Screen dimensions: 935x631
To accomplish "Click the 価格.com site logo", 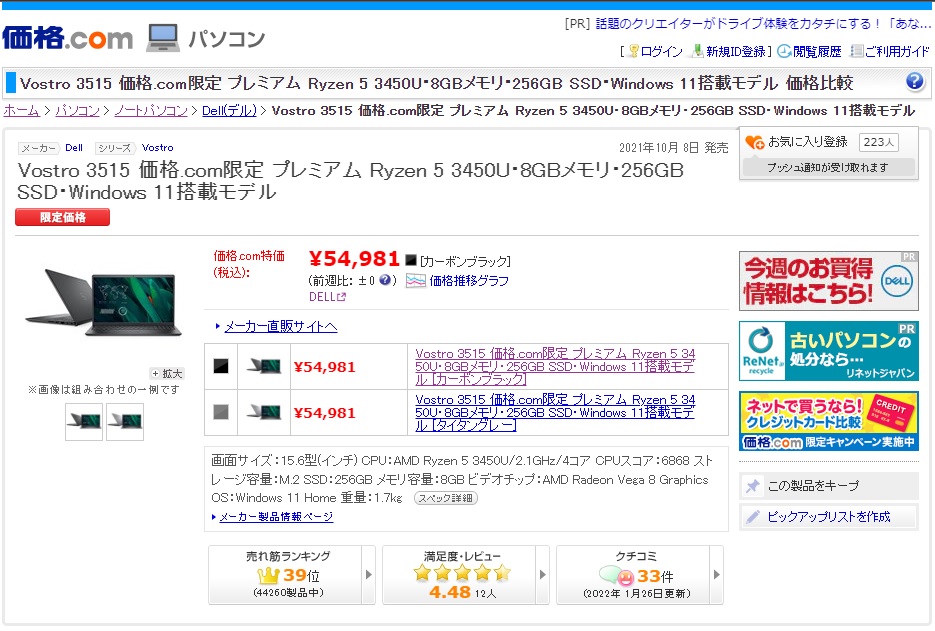I will click(x=67, y=38).
